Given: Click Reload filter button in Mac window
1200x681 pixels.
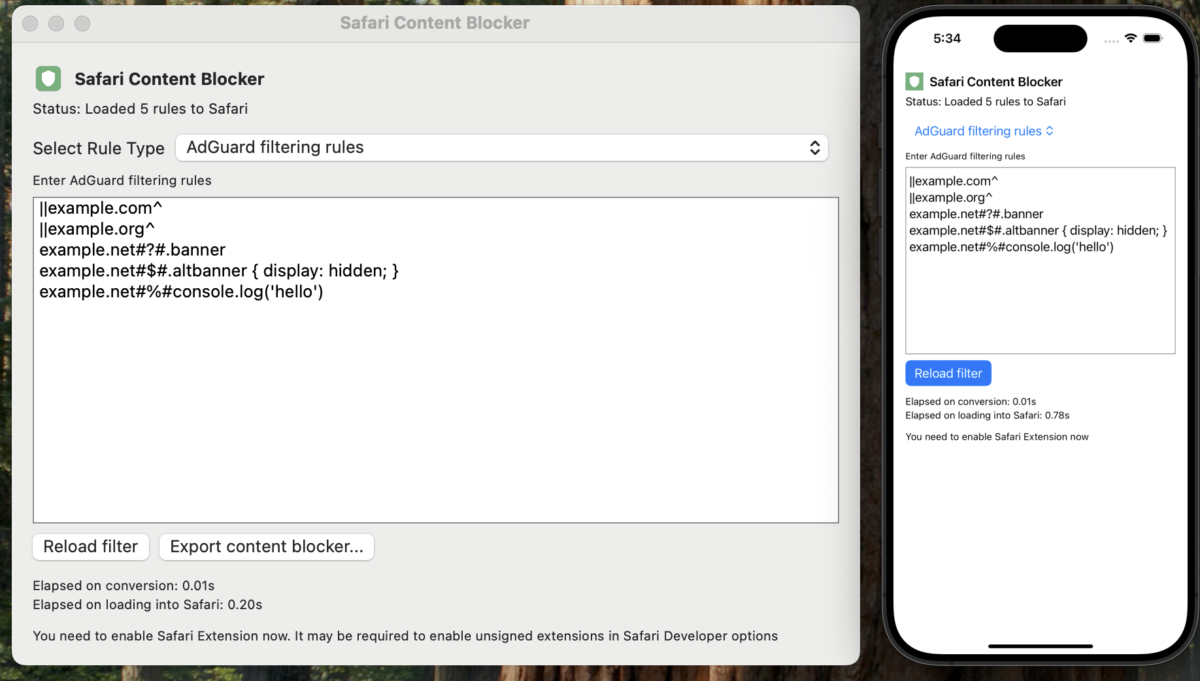Looking at the screenshot, I should click(x=91, y=547).
